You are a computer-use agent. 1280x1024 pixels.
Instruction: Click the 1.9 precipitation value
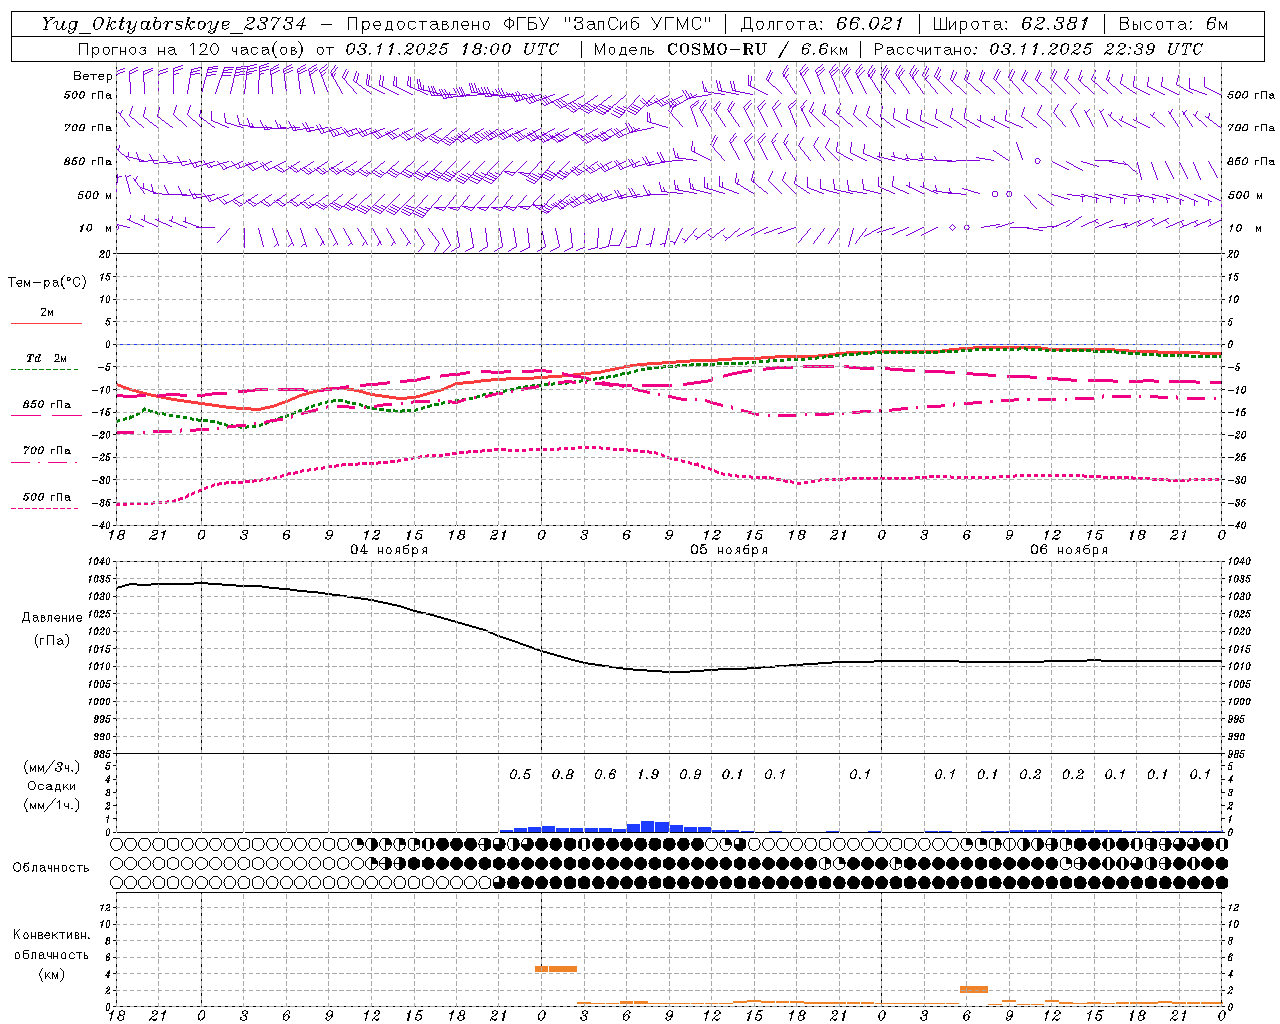coord(648,774)
